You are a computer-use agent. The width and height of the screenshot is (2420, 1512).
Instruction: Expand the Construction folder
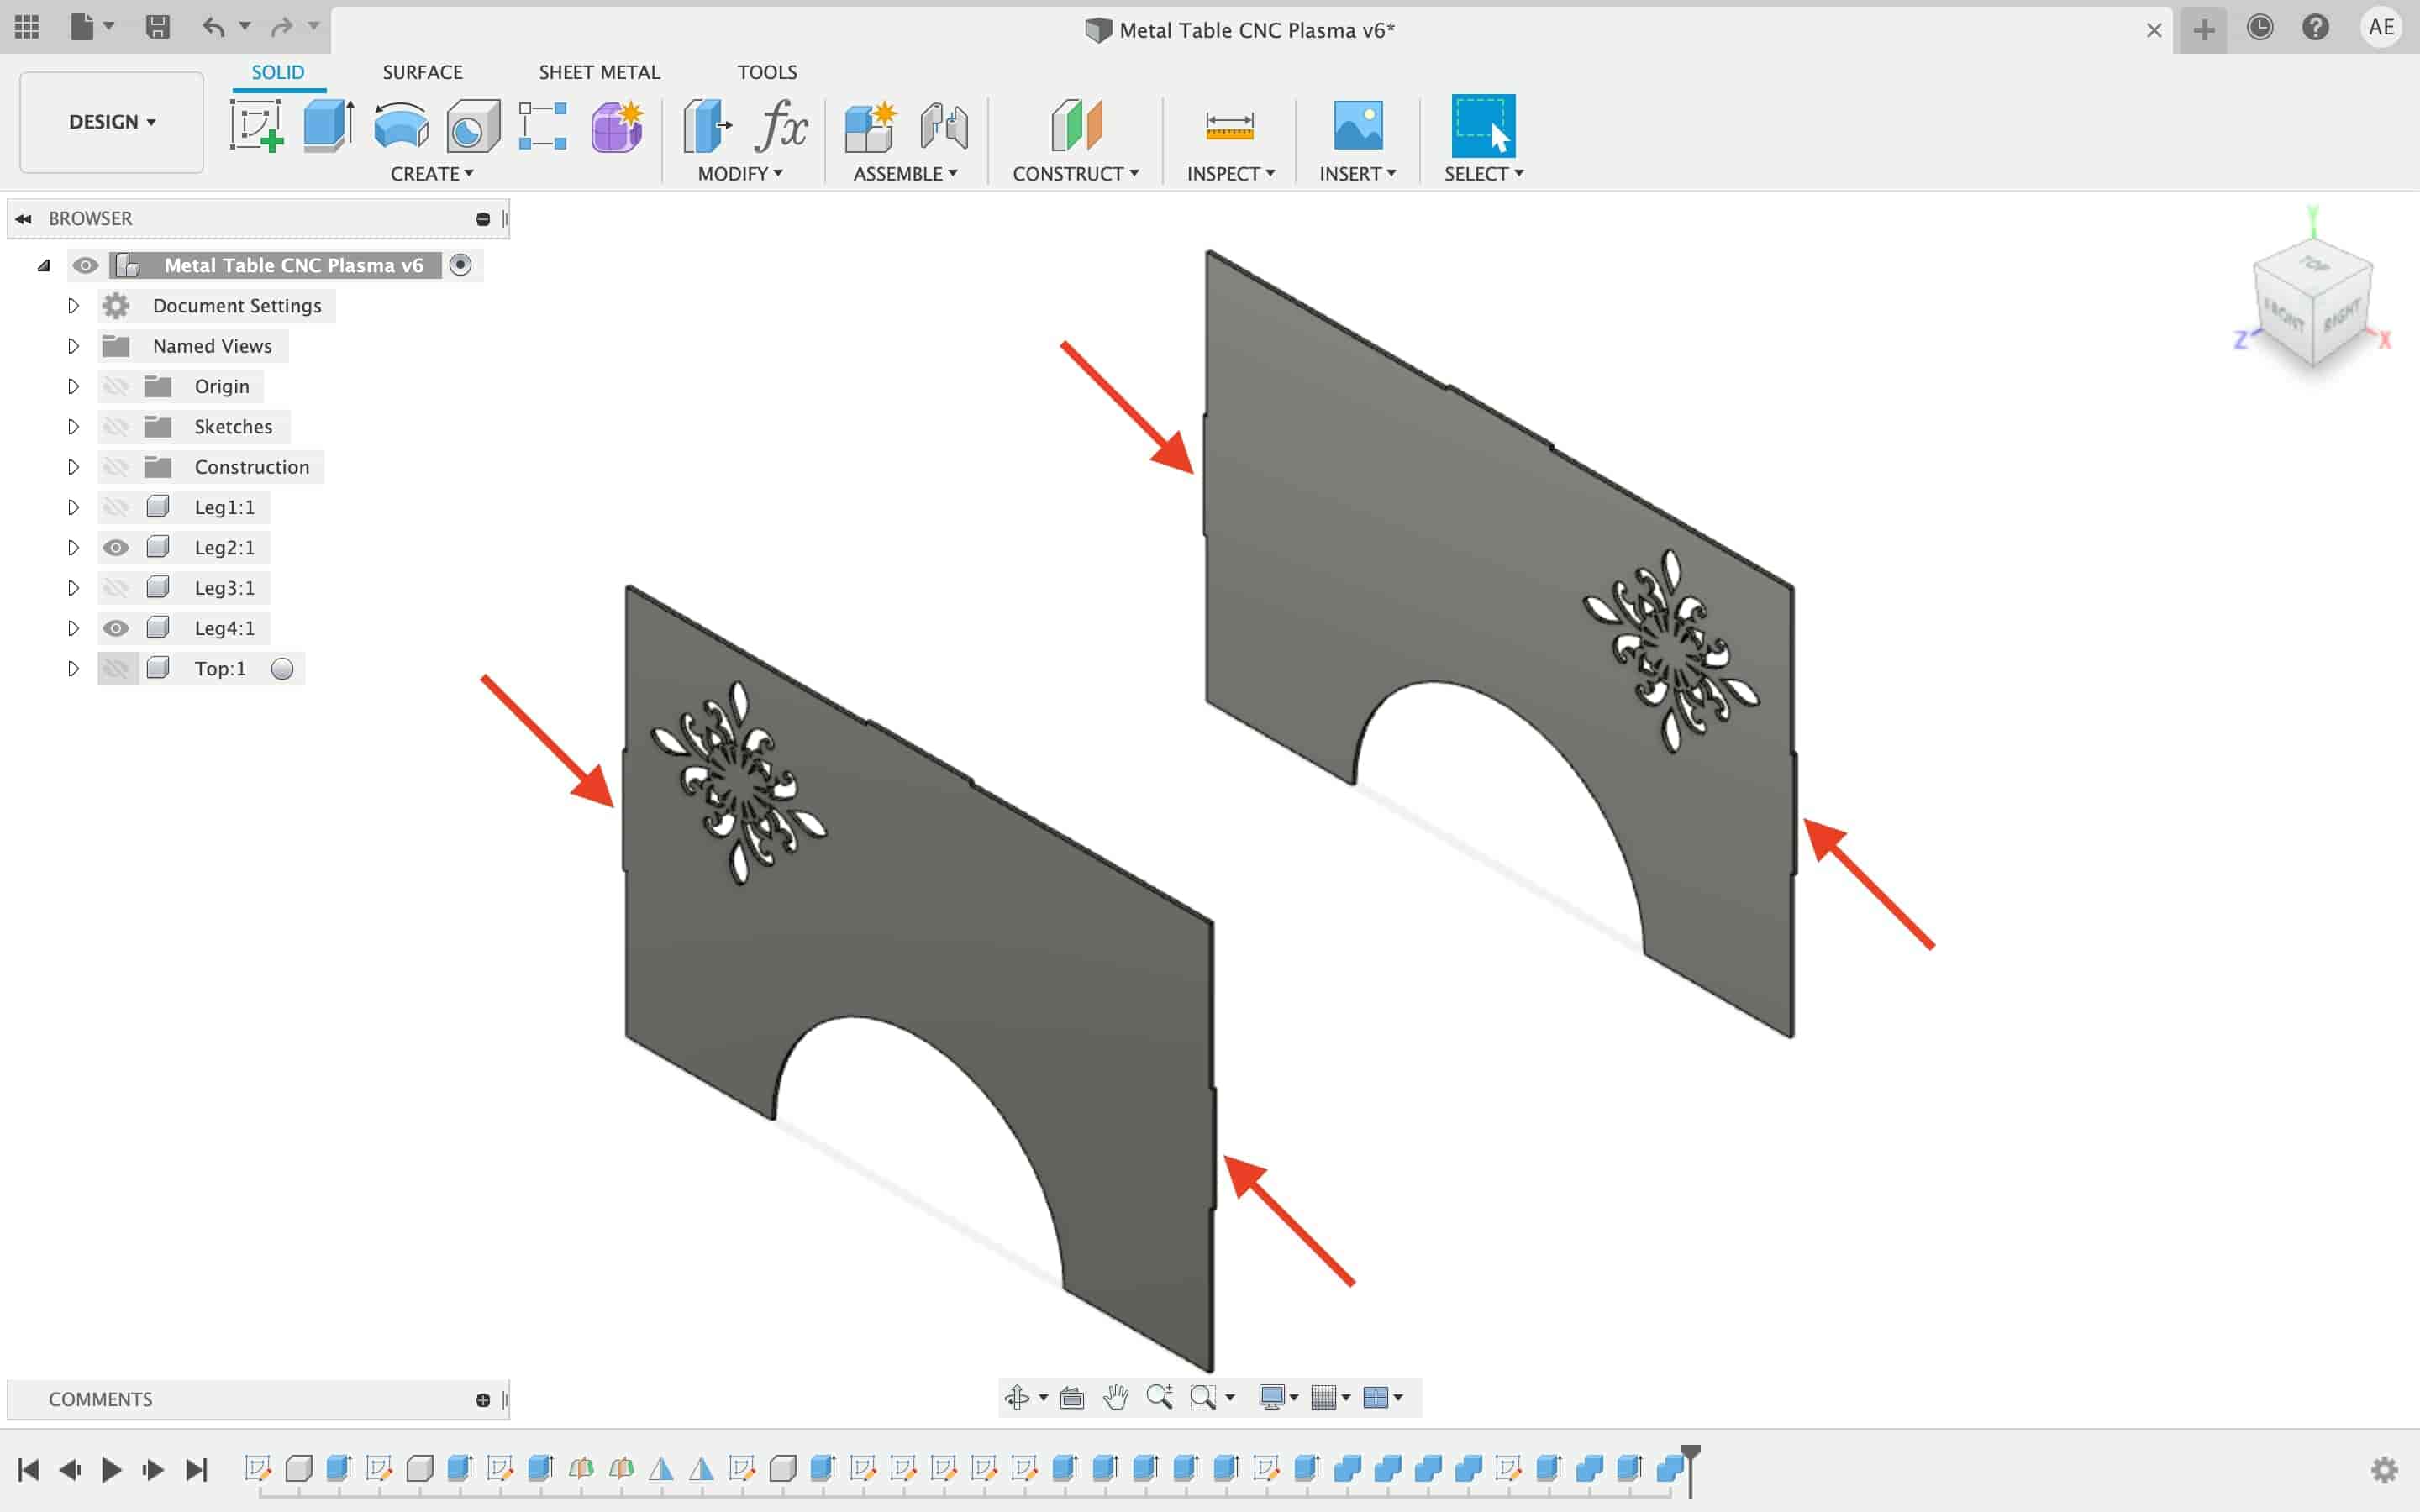(71, 465)
